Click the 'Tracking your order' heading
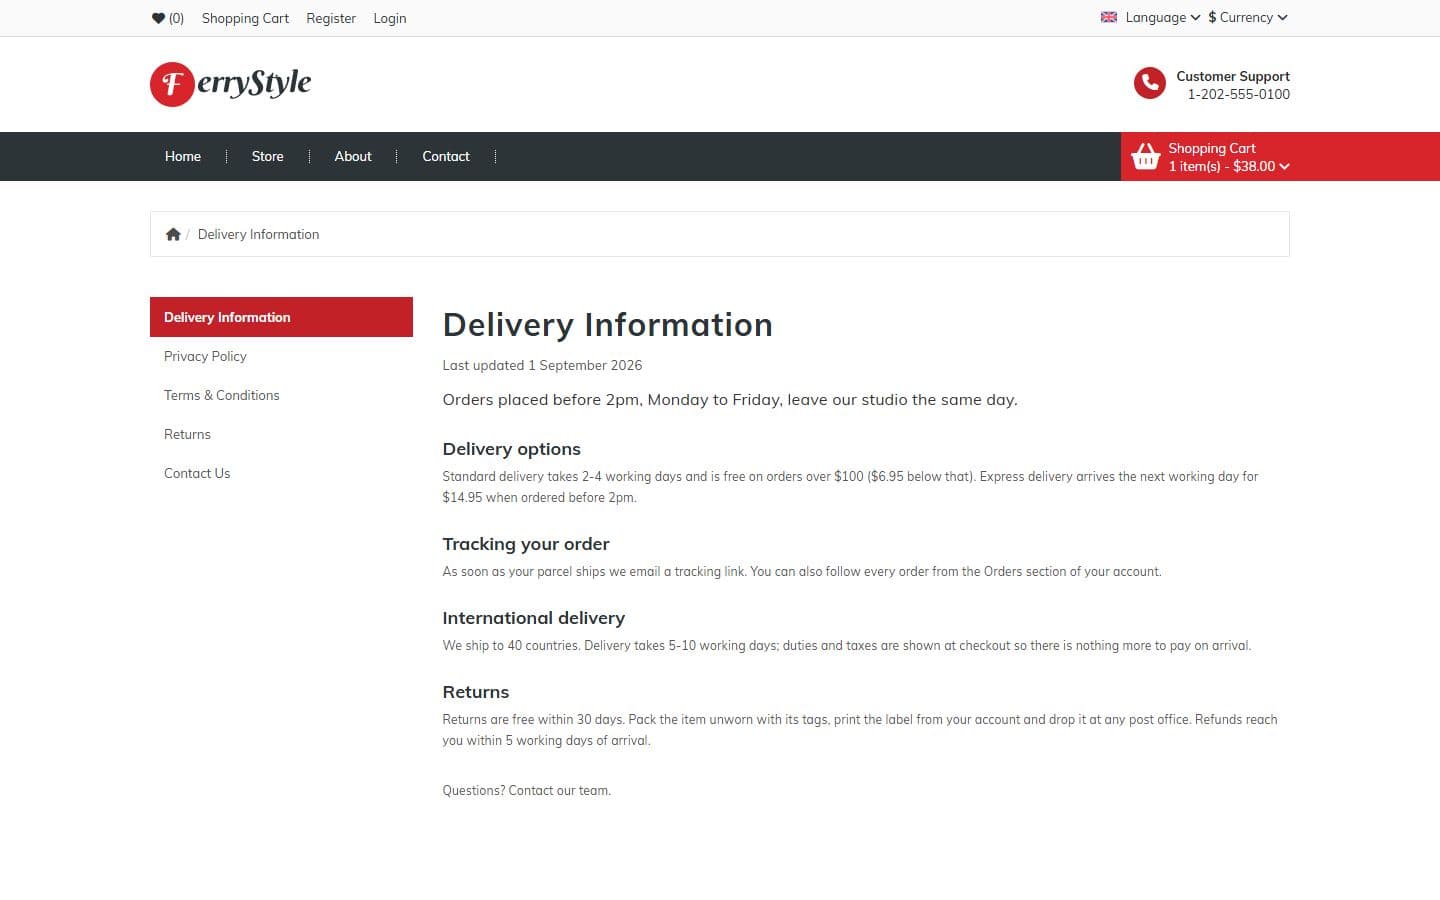The image size is (1440, 900). point(526,544)
